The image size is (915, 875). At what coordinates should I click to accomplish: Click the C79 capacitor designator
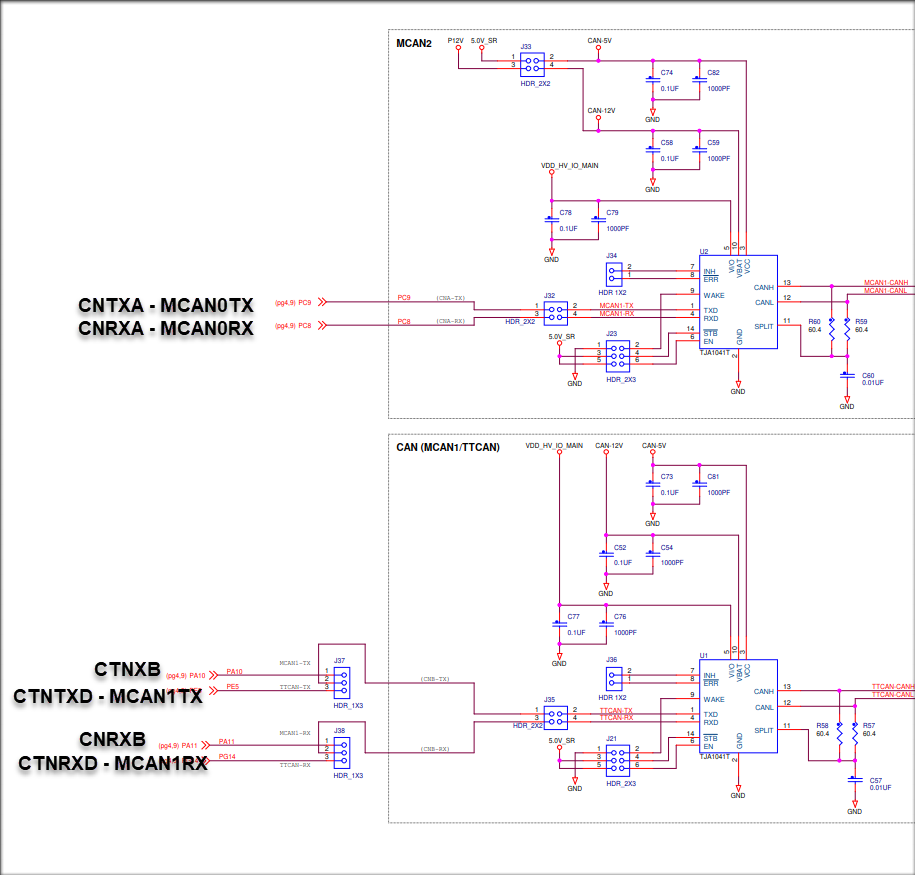612,212
